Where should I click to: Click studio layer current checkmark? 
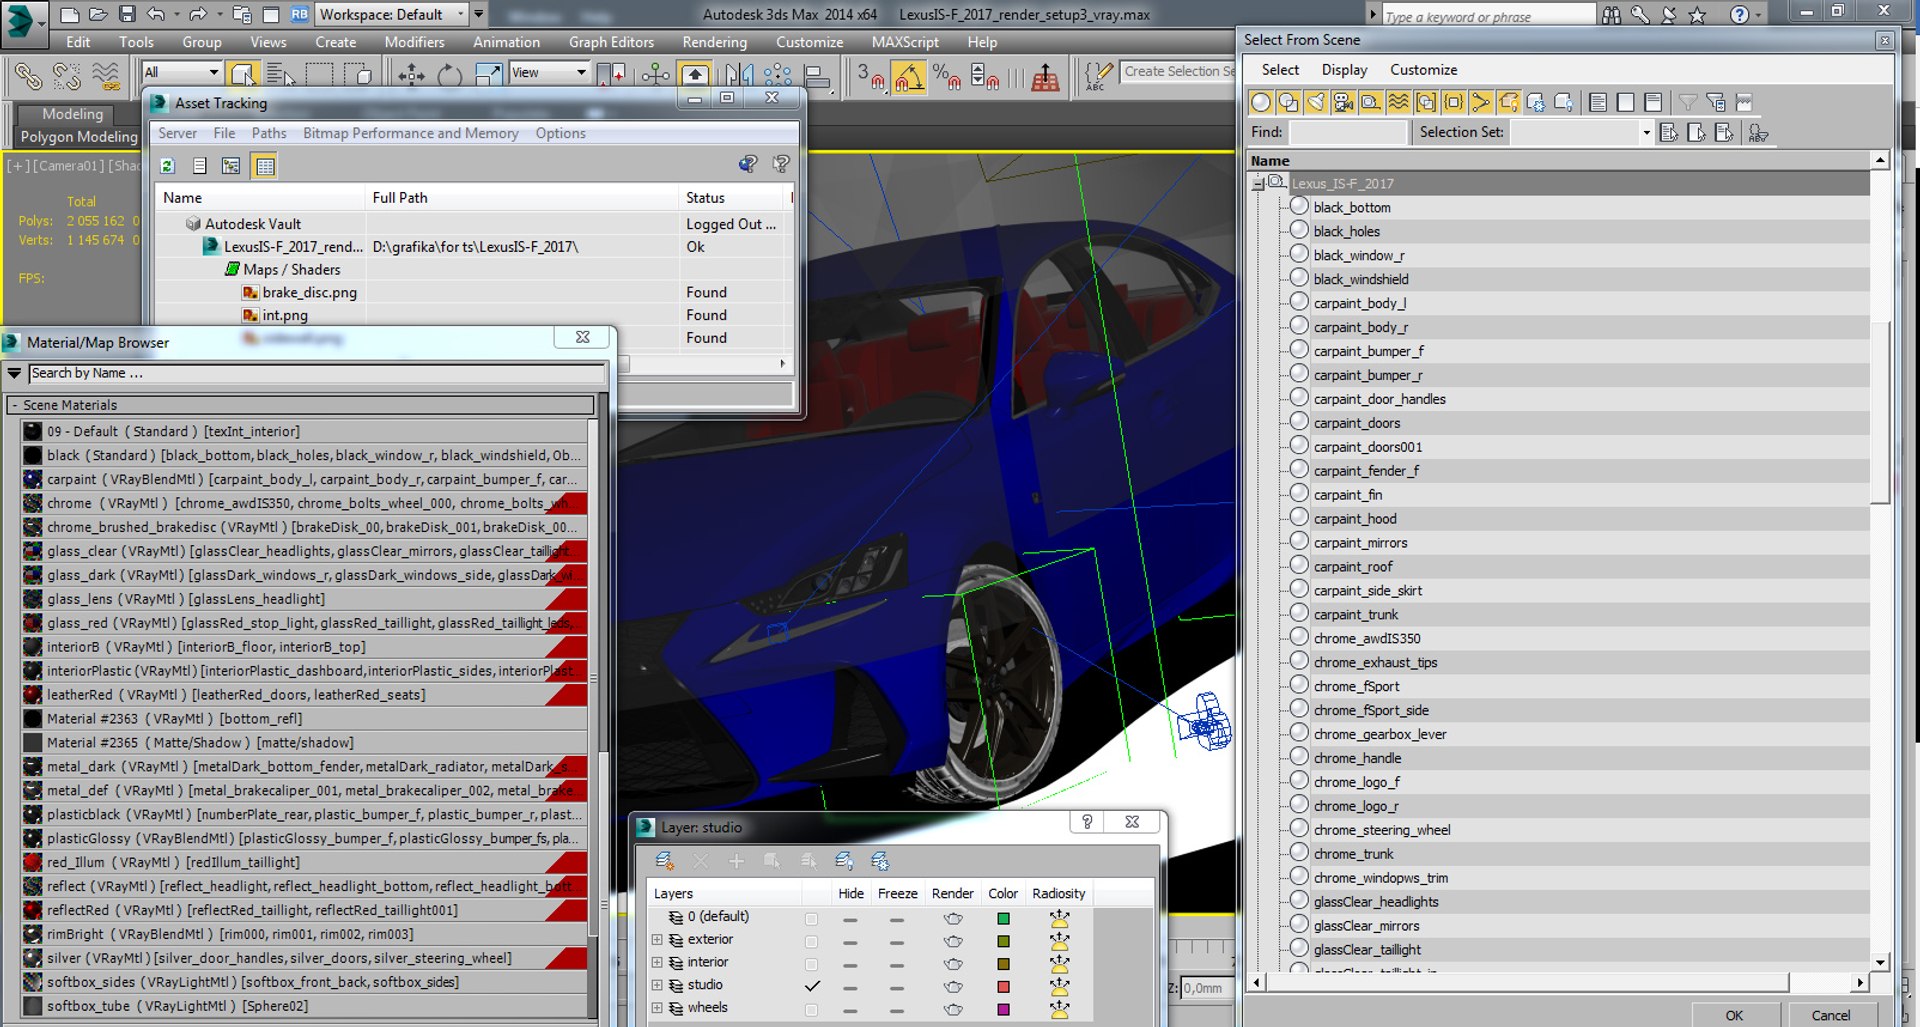(812, 986)
